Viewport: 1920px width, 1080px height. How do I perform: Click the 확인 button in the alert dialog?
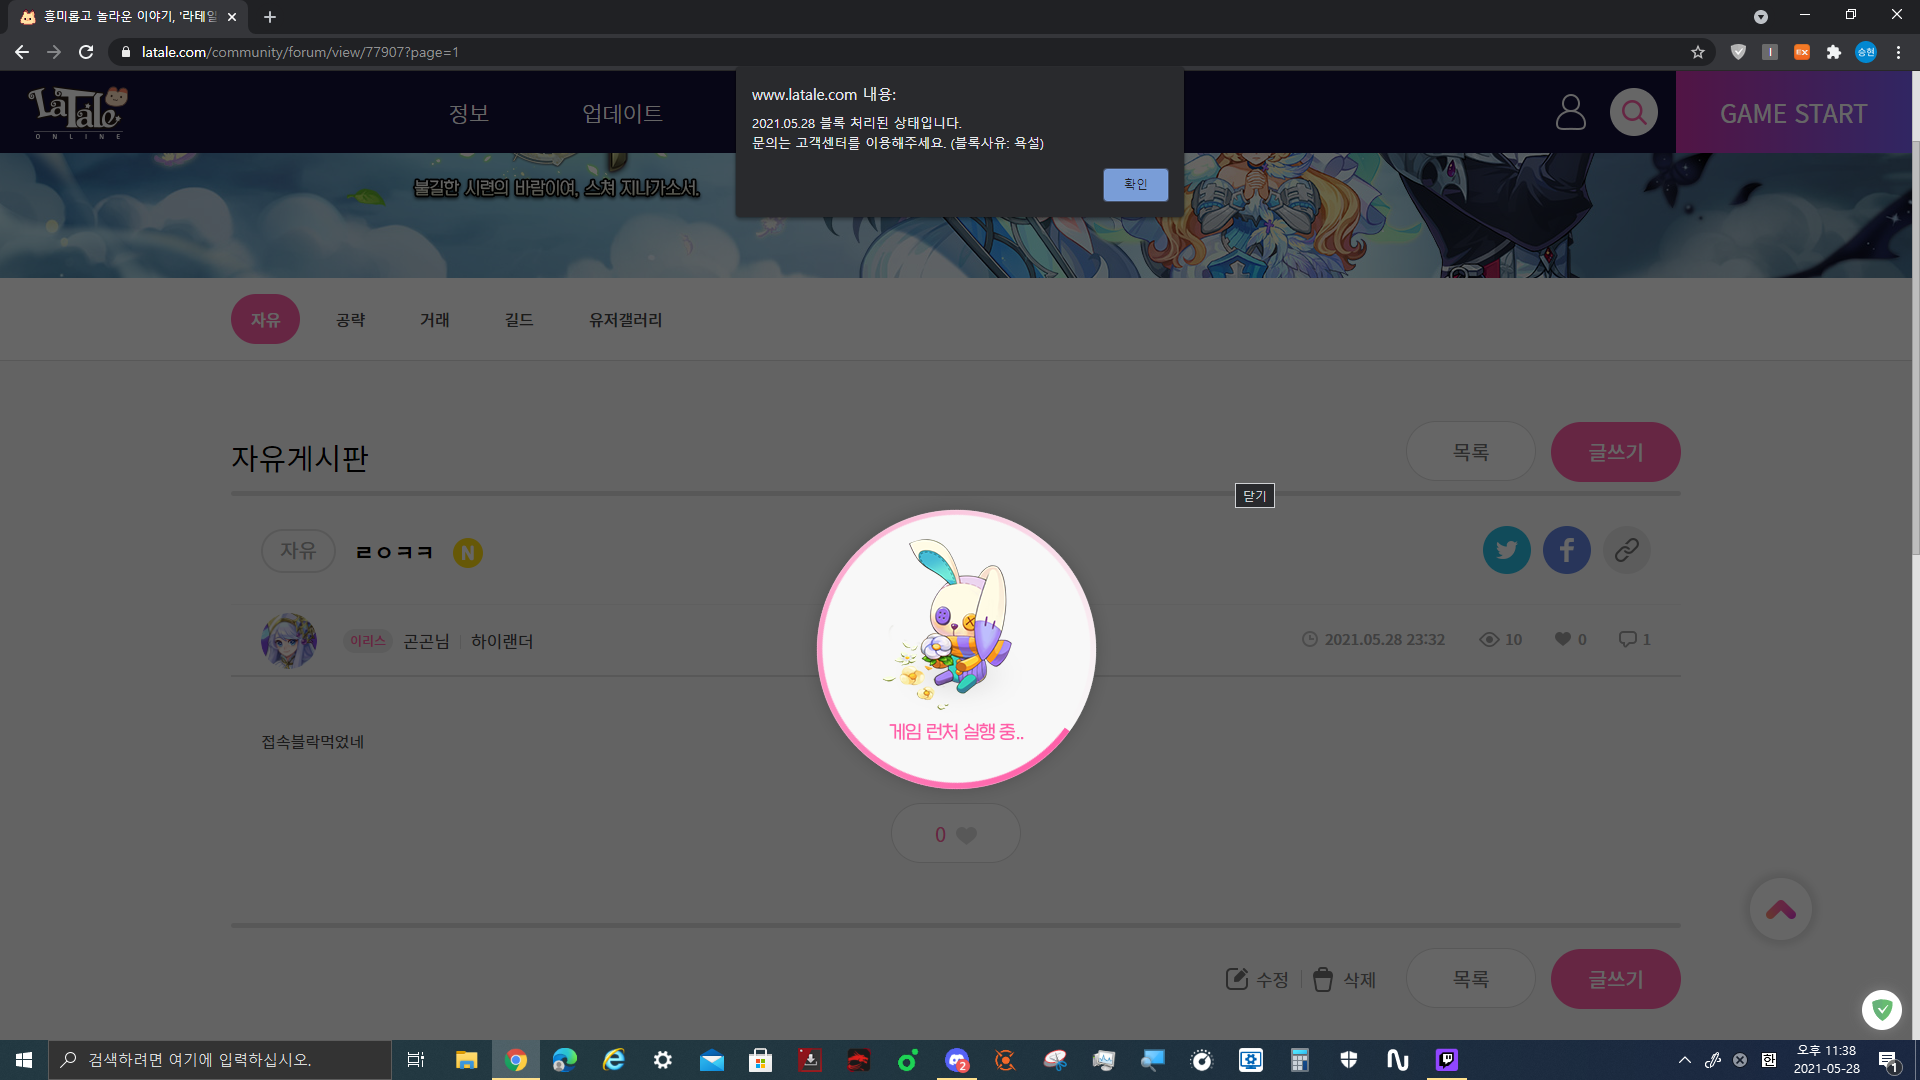pos(1135,185)
